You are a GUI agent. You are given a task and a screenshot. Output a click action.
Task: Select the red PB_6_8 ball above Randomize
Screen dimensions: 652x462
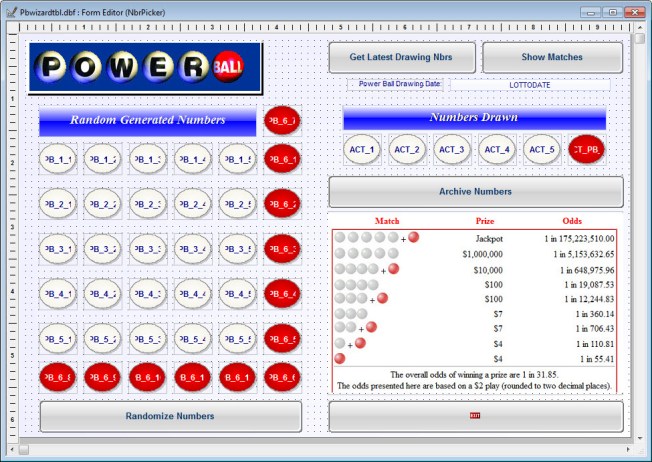click(58, 377)
